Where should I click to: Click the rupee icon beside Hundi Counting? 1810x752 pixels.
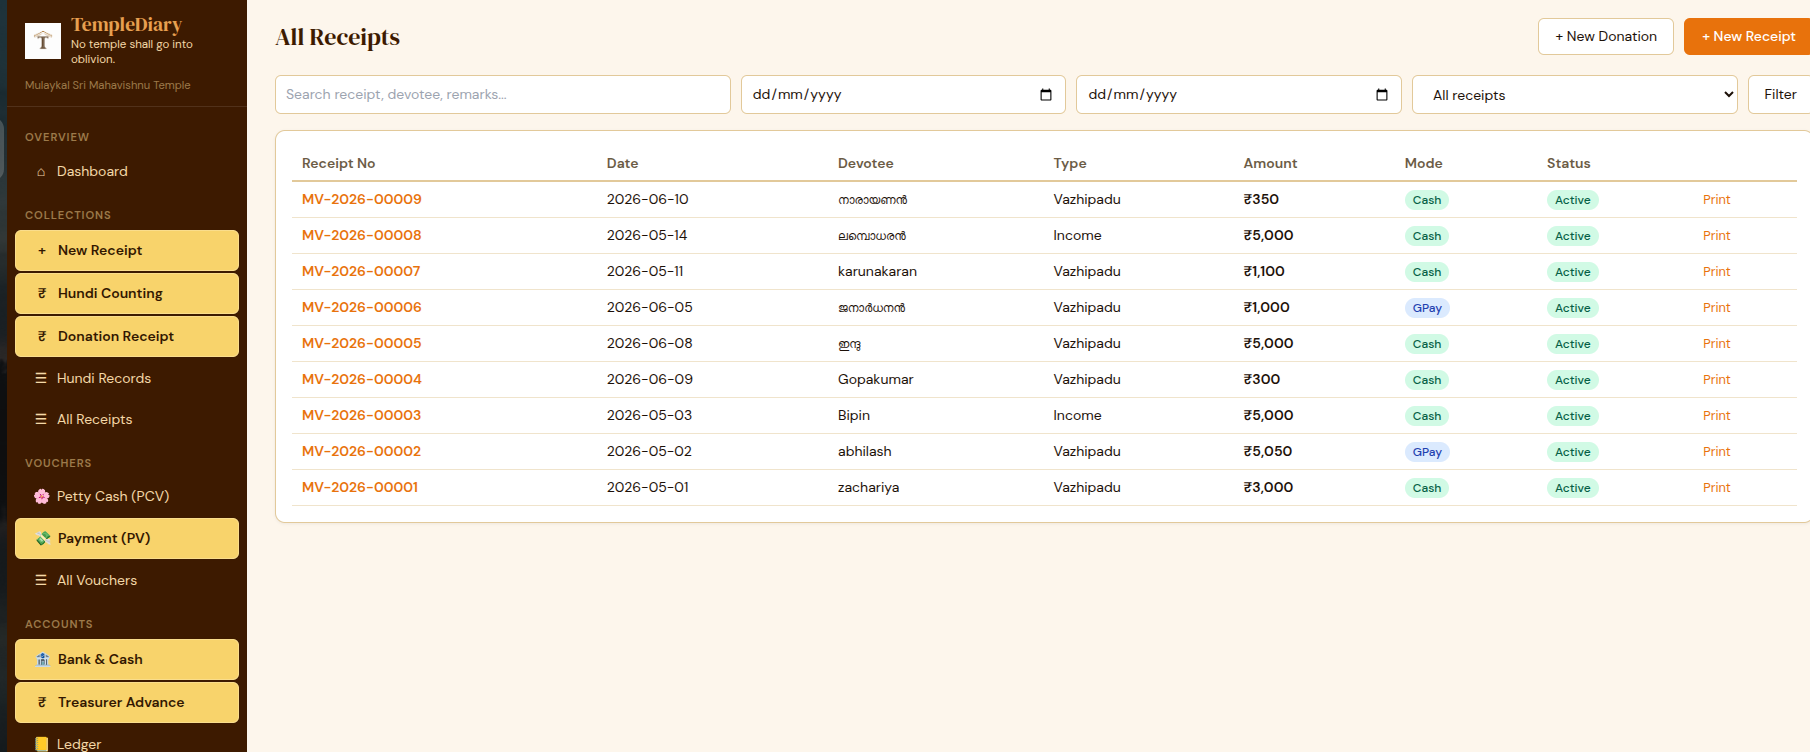click(42, 294)
